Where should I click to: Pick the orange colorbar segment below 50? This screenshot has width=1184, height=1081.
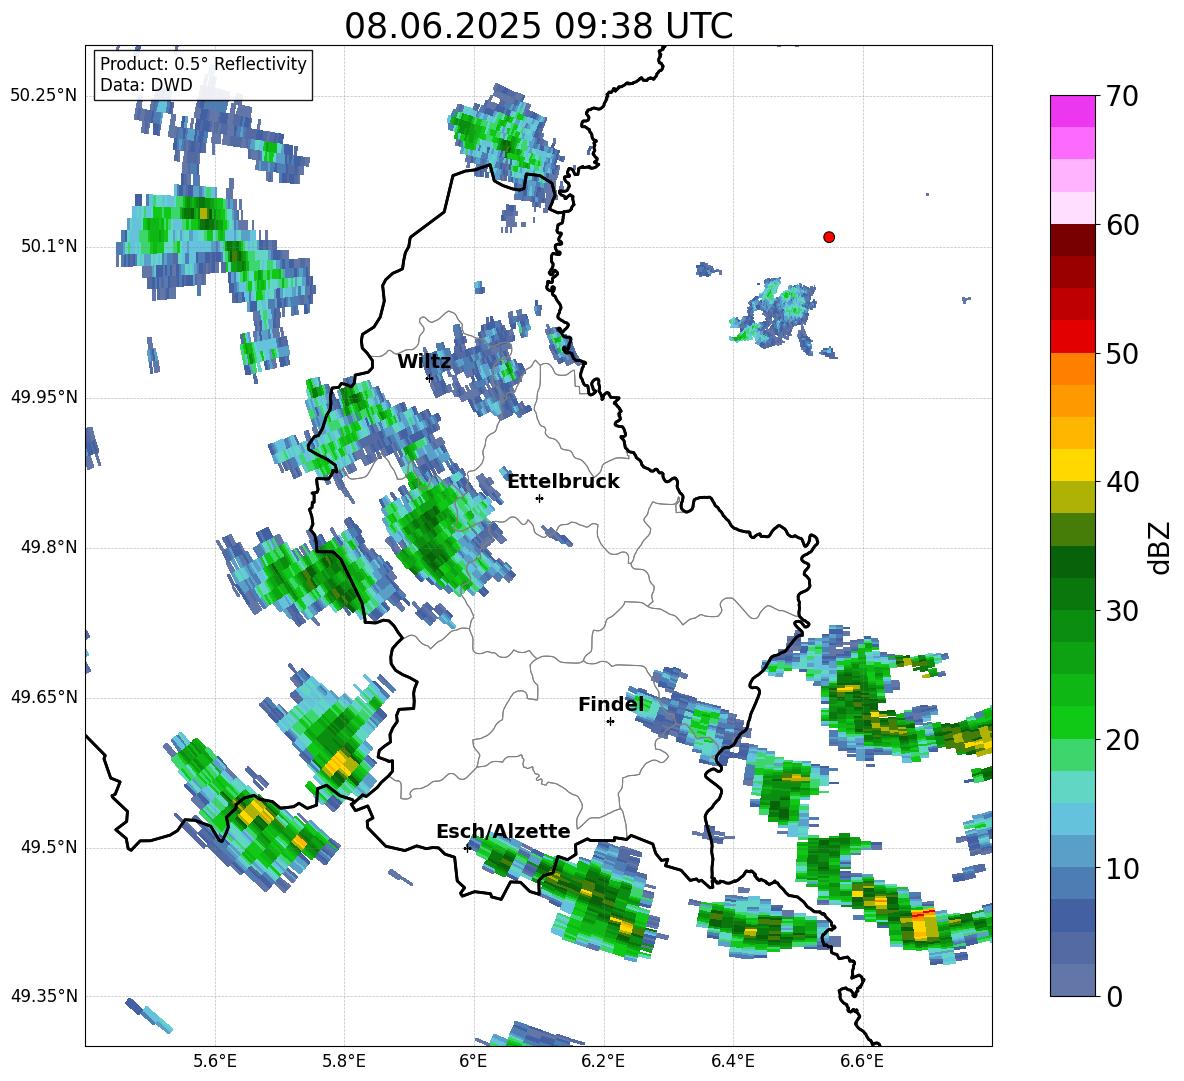[x=1072, y=369]
